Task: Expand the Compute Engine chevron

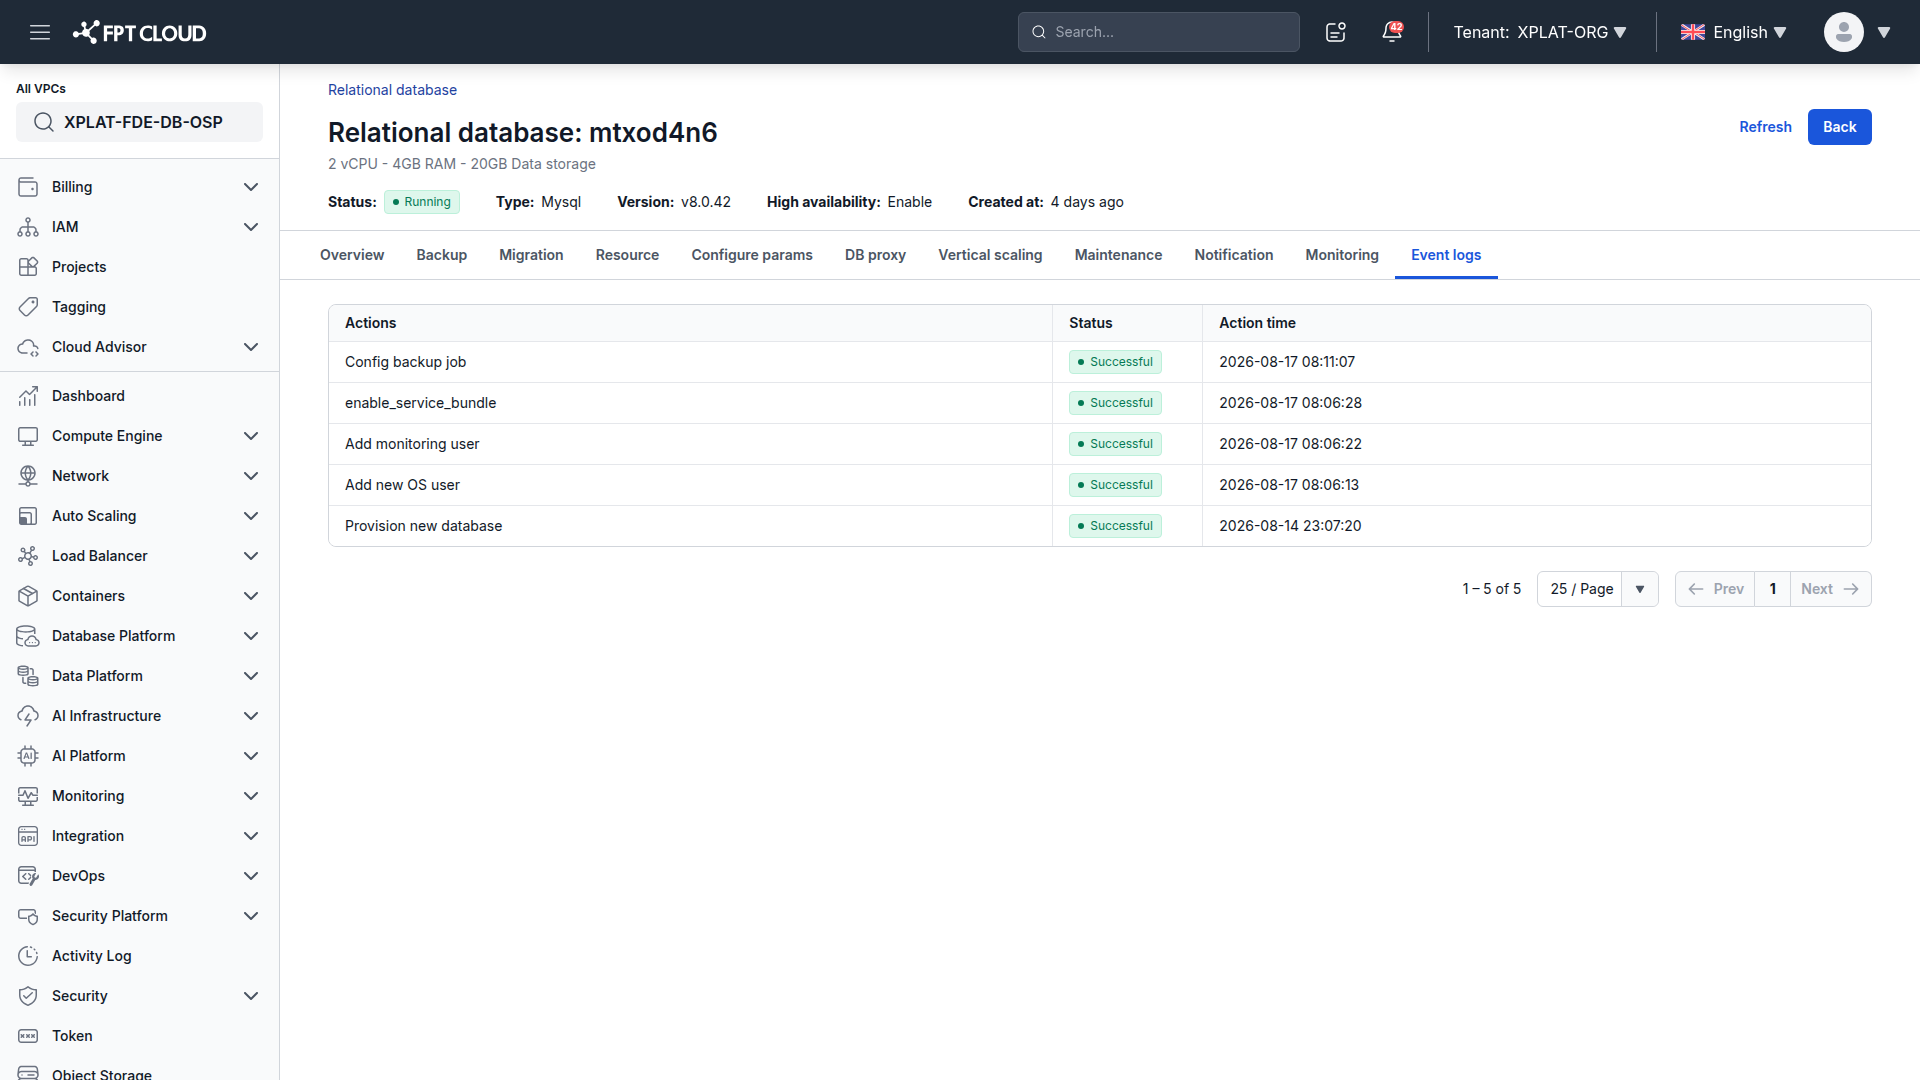Action: (x=251, y=436)
